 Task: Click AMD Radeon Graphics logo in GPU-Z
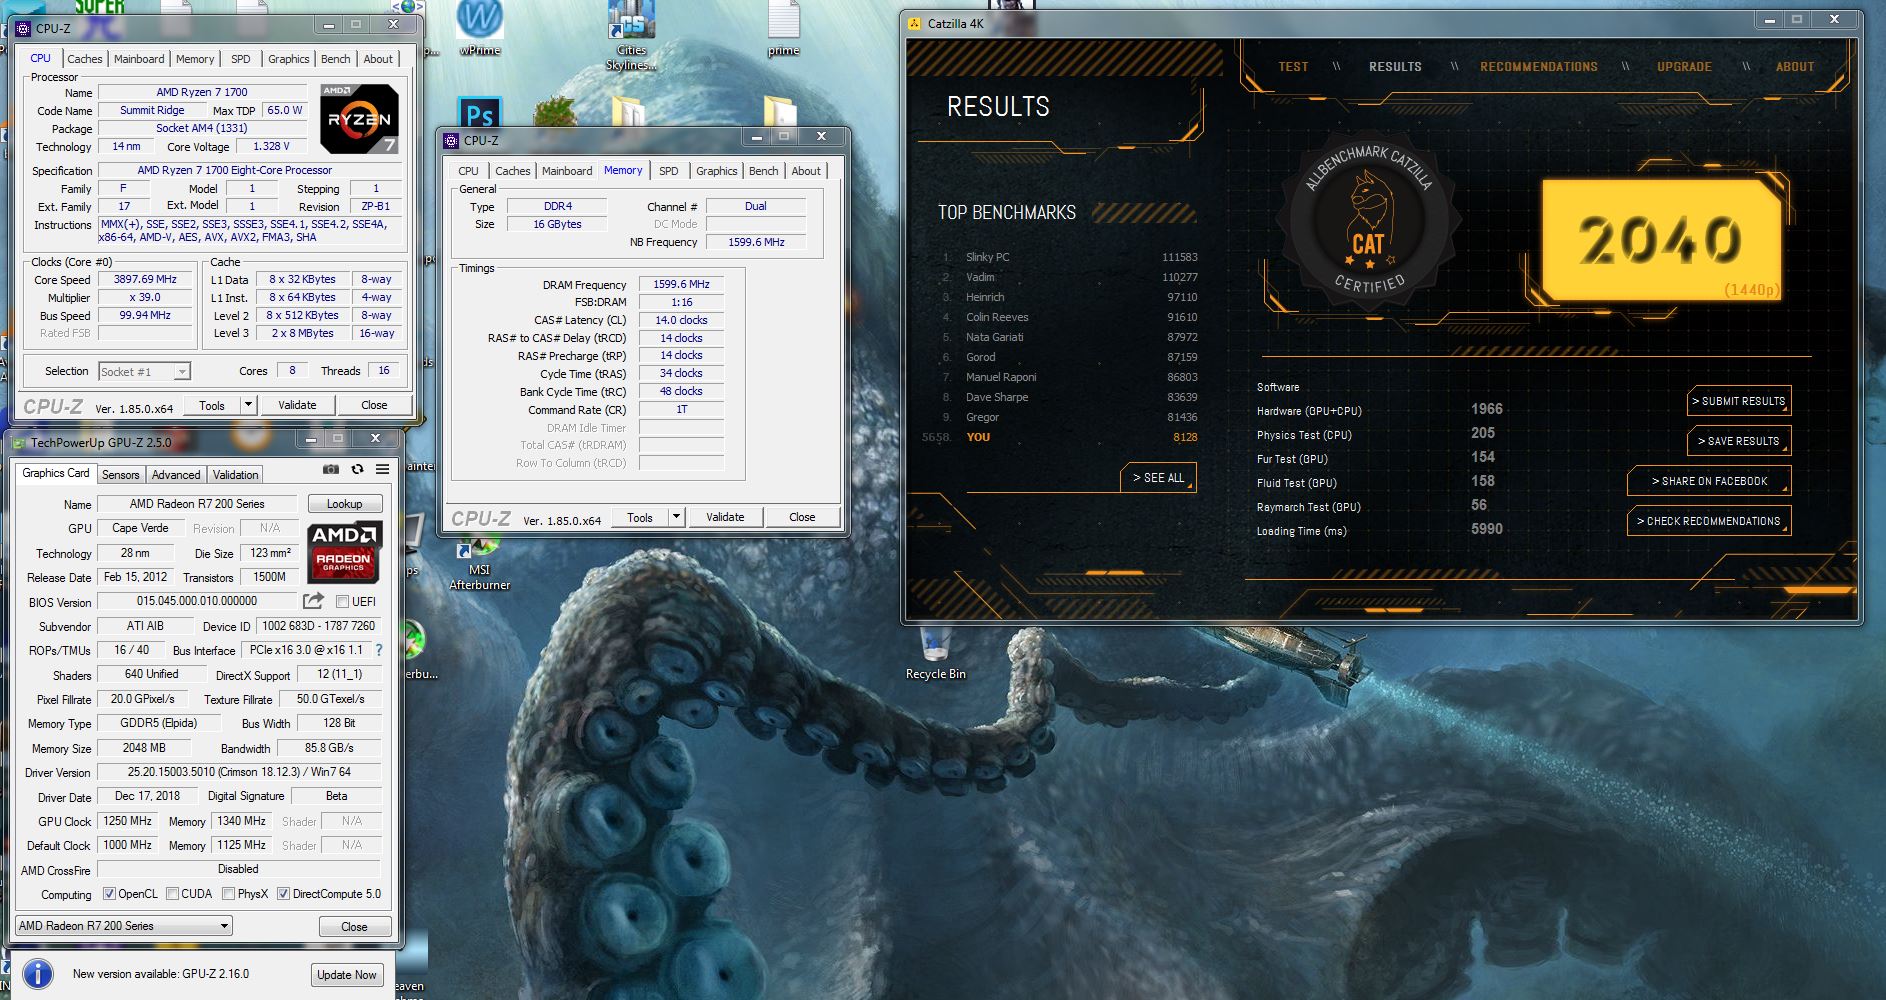tap(344, 553)
